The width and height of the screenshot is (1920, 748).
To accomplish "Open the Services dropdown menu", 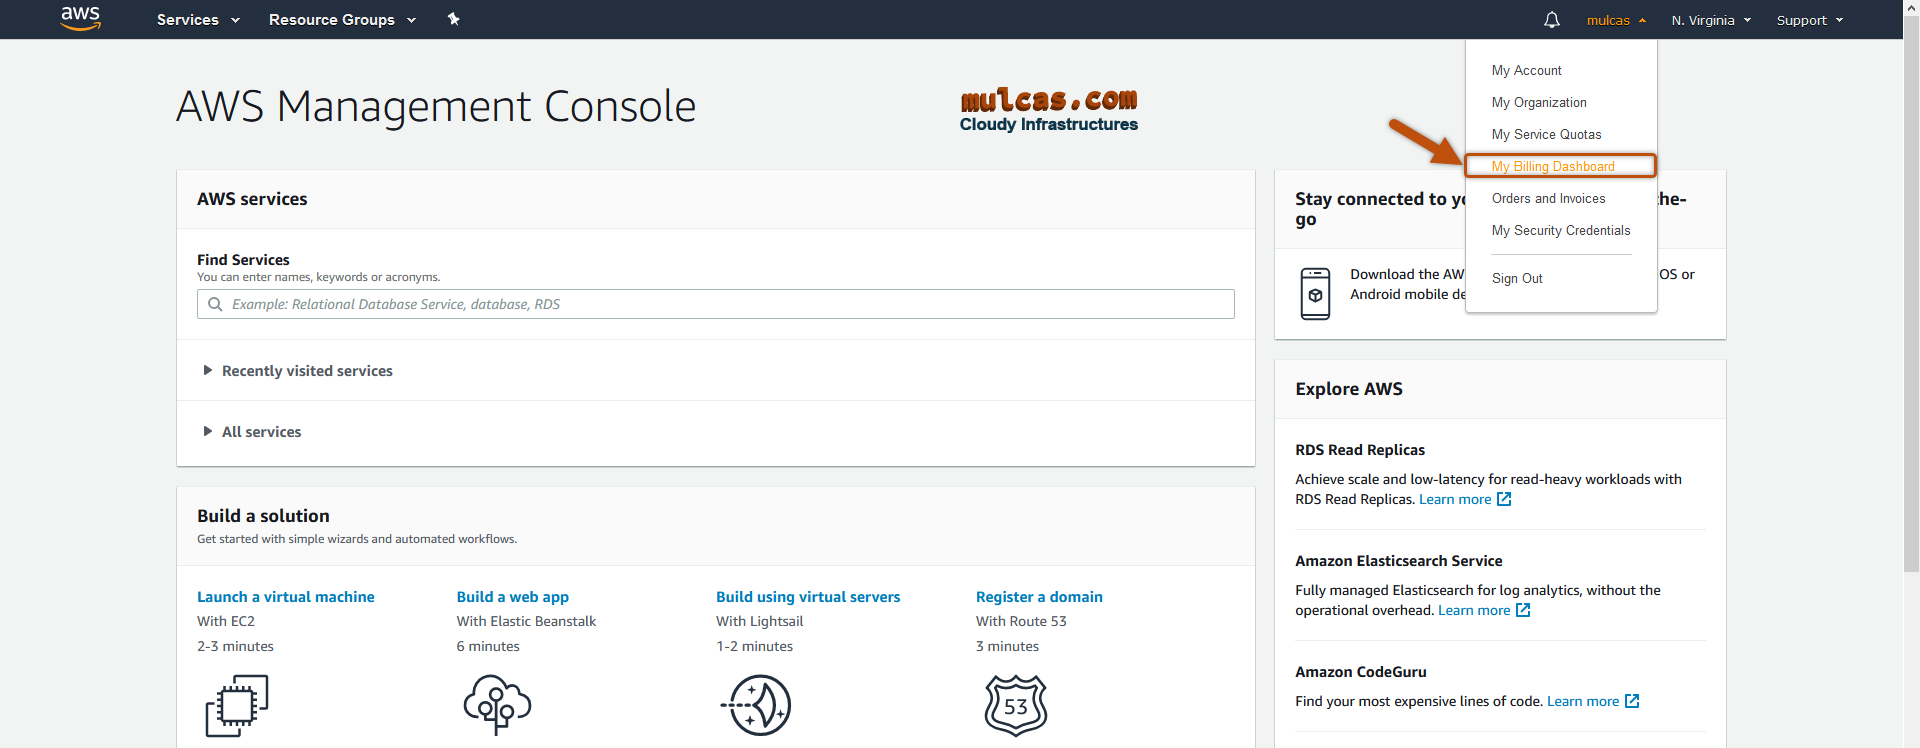I will tap(198, 20).
